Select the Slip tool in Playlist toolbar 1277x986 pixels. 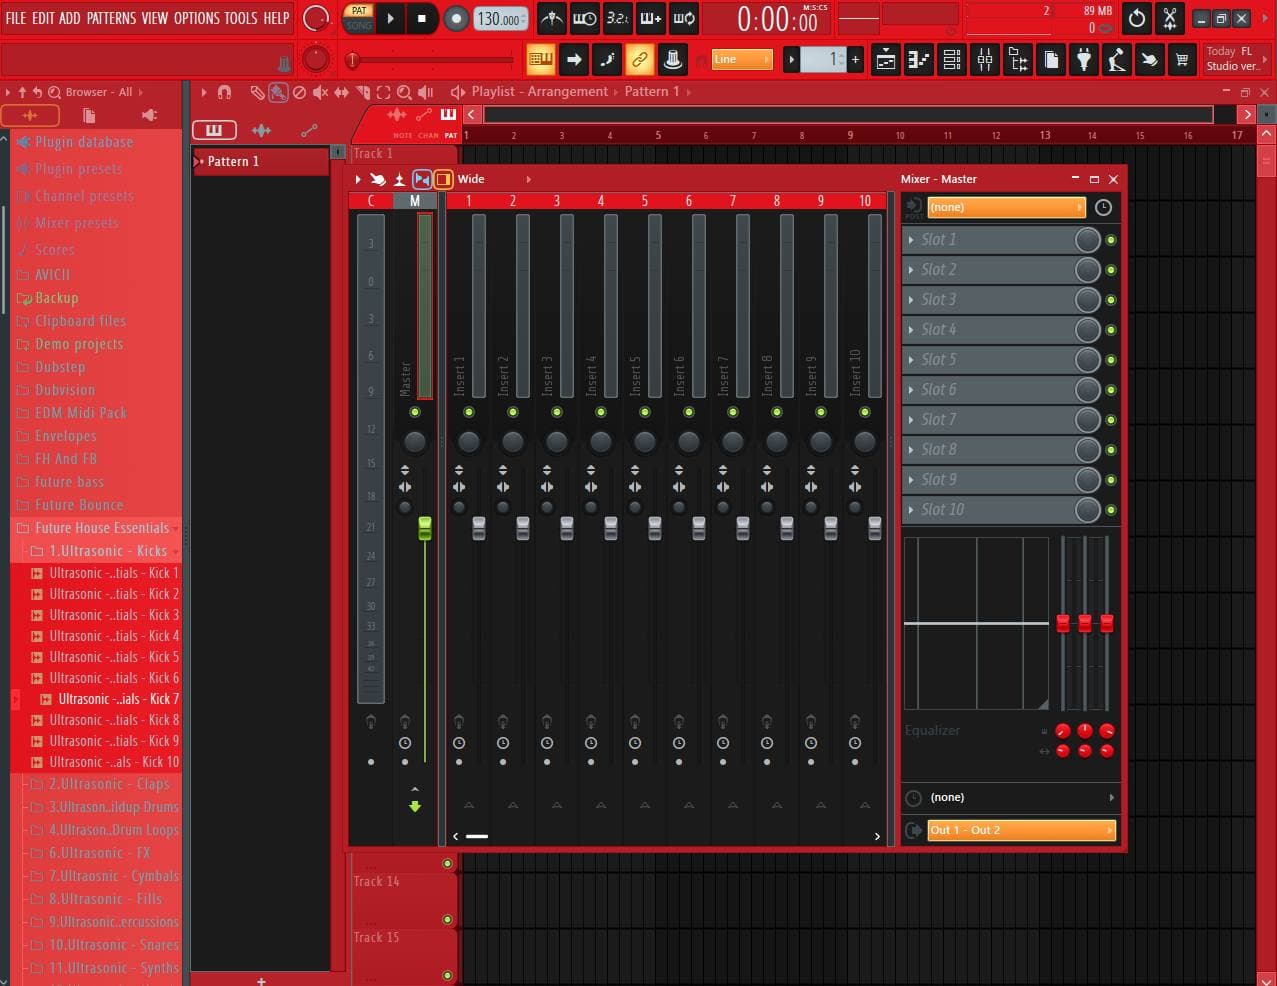[x=341, y=92]
